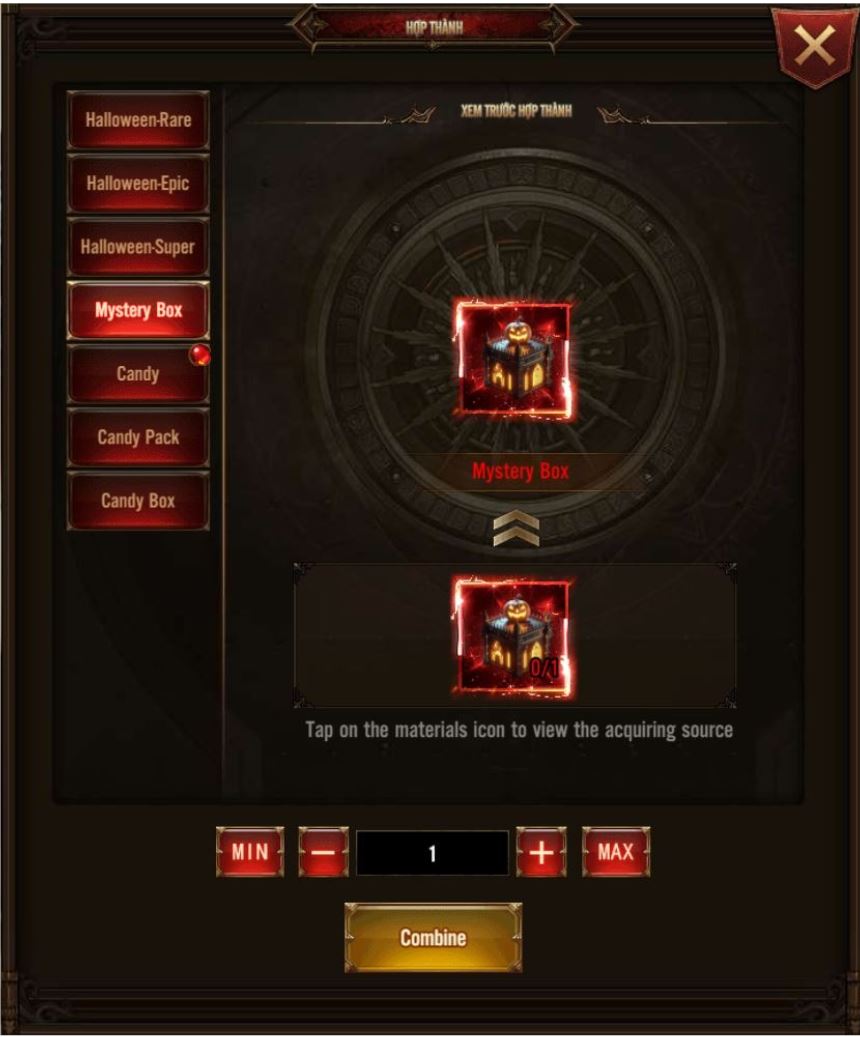Switch to the Halloween-Epic tab

(x=138, y=184)
